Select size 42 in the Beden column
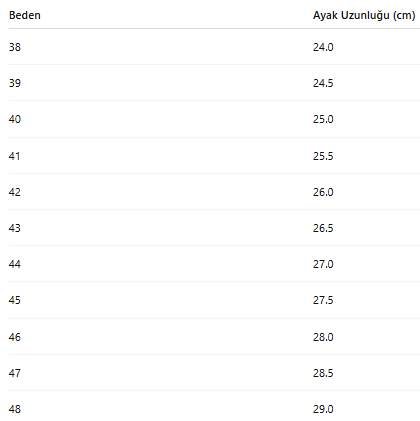420x421 pixels. (x=15, y=192)
